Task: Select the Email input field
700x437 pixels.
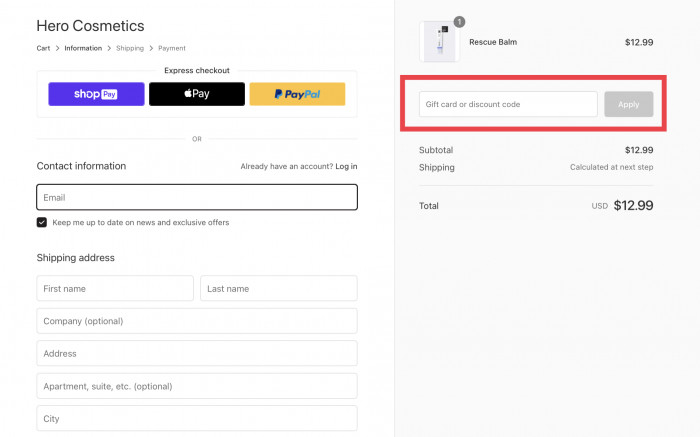Action: (197, 197)
